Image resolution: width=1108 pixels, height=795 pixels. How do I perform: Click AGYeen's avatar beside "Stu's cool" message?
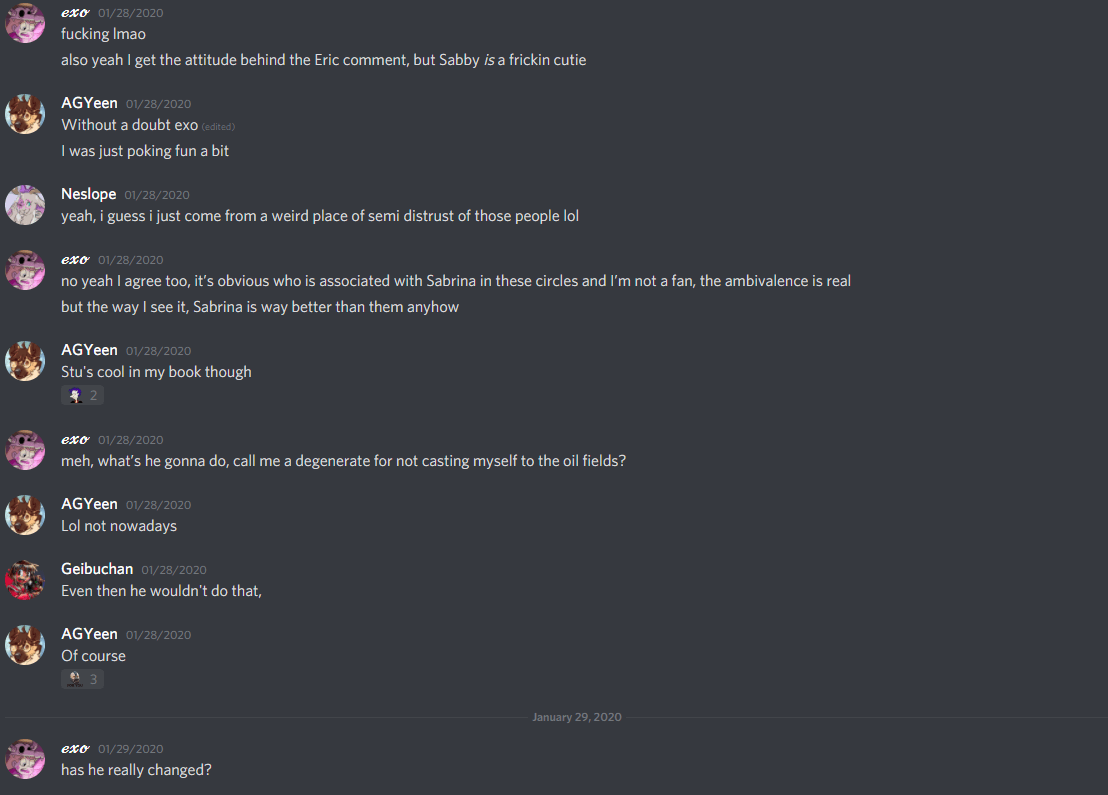[x=25, y=361]
